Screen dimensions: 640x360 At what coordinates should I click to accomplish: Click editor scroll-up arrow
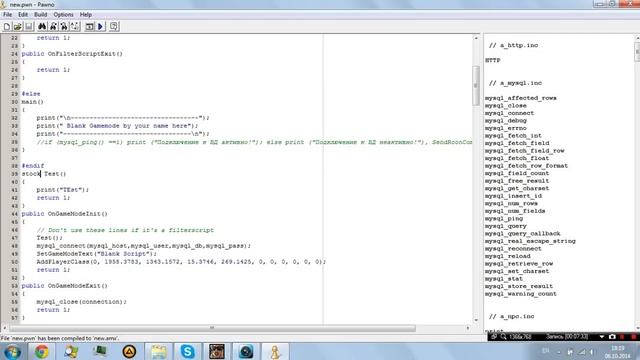pos(476,38)
